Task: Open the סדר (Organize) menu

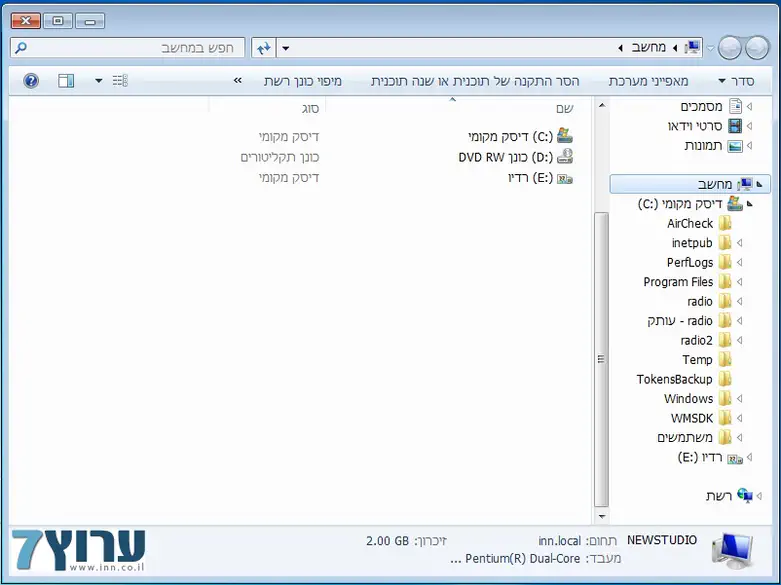Action: coord(736,80)
